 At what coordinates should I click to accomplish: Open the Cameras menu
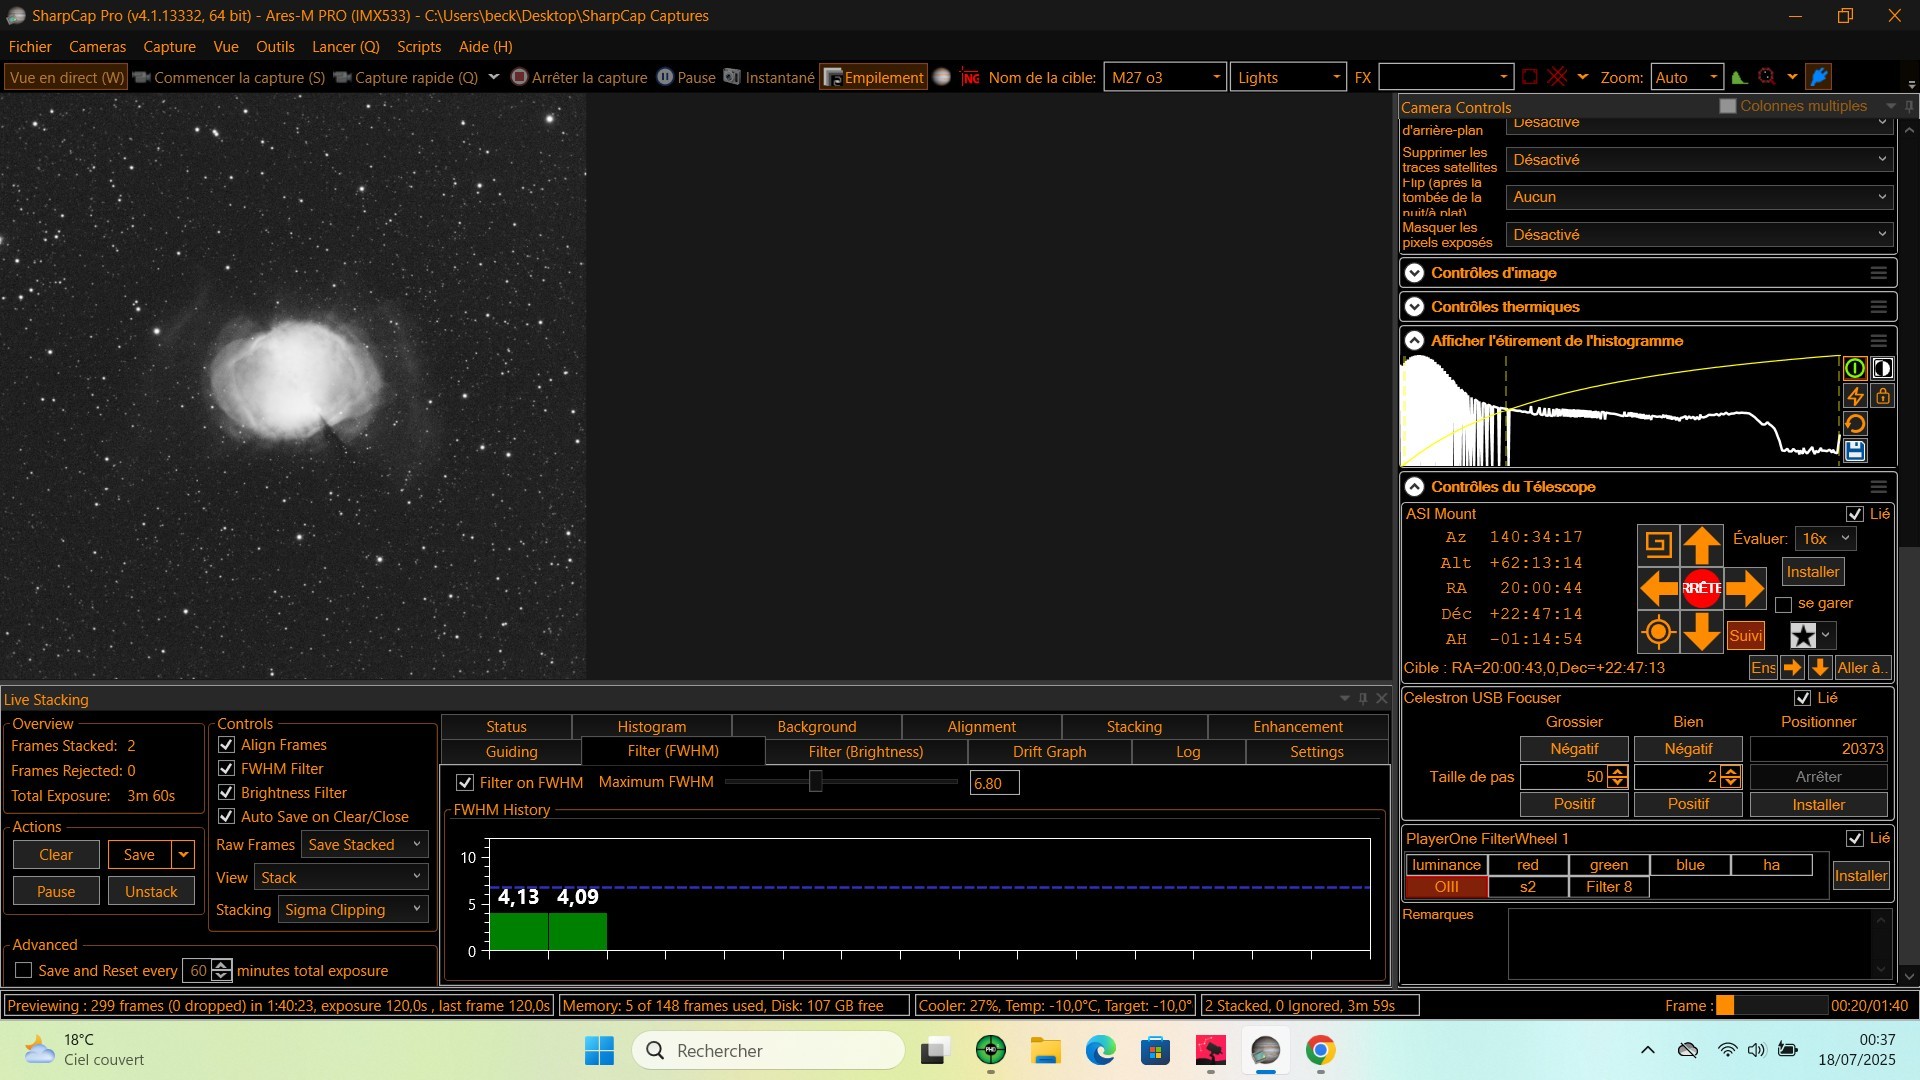point(97,47)
